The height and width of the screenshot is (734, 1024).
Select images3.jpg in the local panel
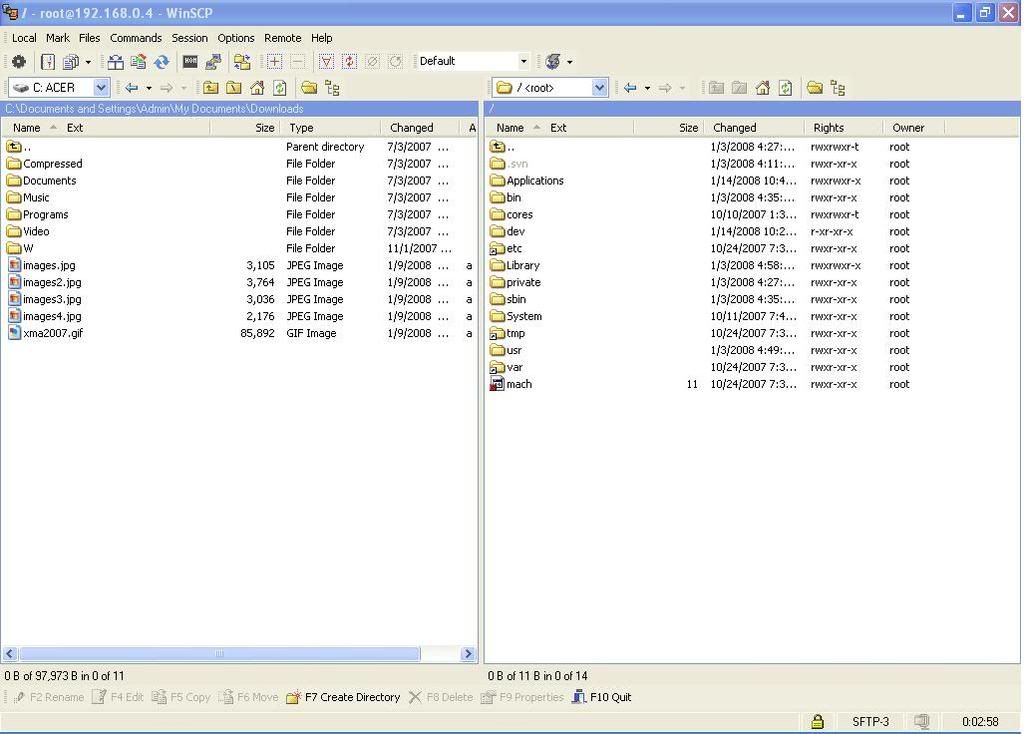pos(44,300)
